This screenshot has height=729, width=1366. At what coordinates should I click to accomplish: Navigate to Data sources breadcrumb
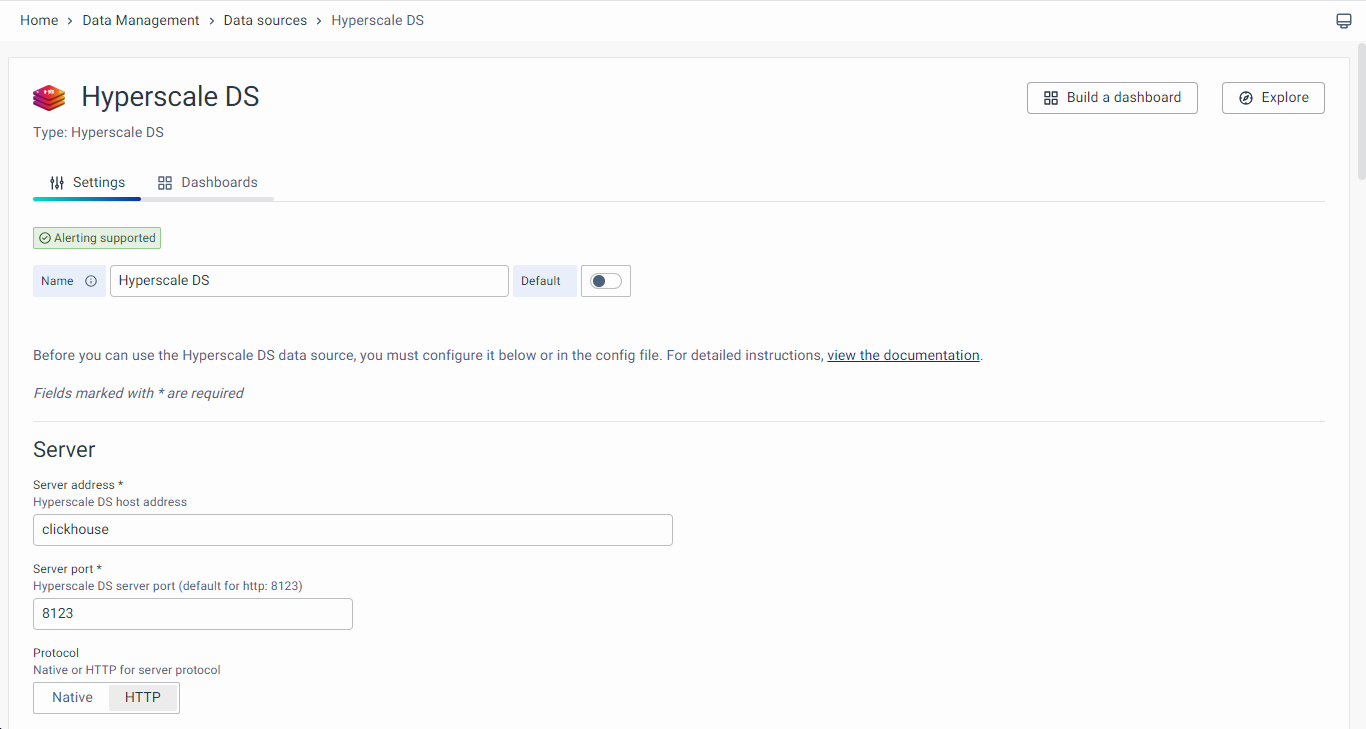[x=265, y=20]
